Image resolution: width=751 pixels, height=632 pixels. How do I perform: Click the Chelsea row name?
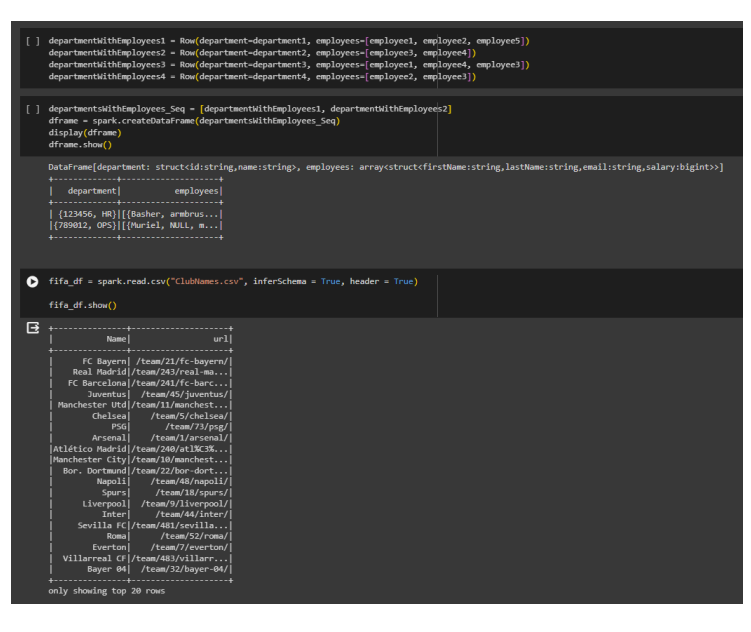pyautogui.click(x=109, y=416)
